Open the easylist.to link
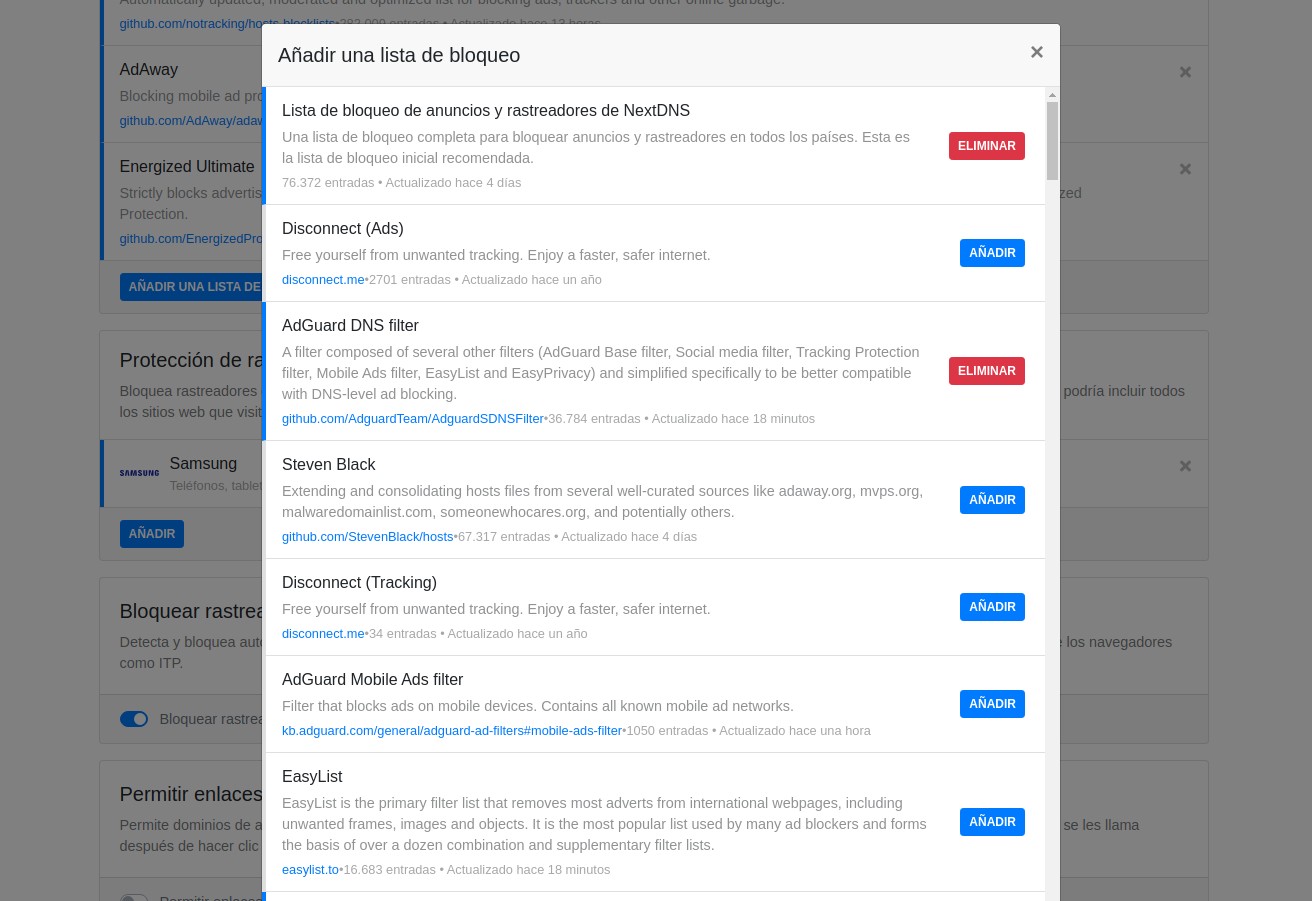This screenshot has height=901, width=1312. pyautogui.click(x=310, y=870)
